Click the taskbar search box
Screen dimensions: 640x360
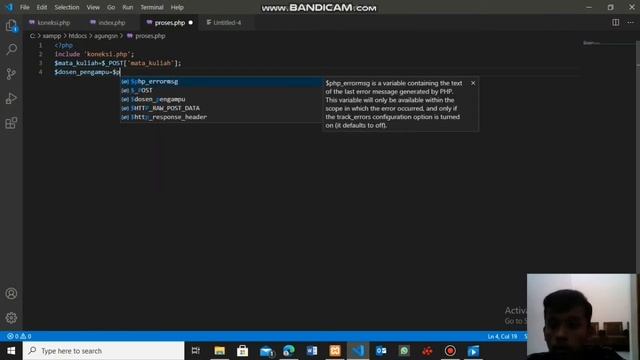click(103, 351)
